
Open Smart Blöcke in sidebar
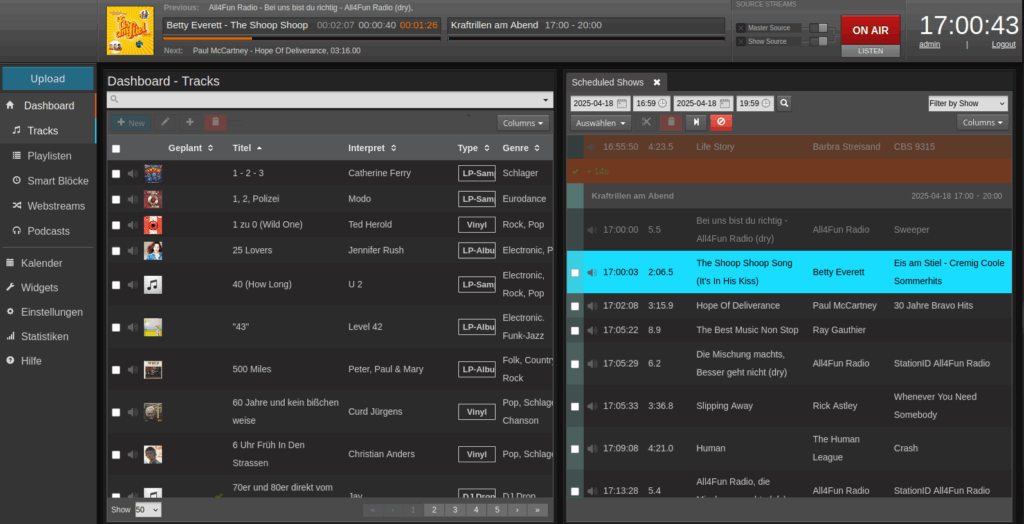click(x=50, y=181)
